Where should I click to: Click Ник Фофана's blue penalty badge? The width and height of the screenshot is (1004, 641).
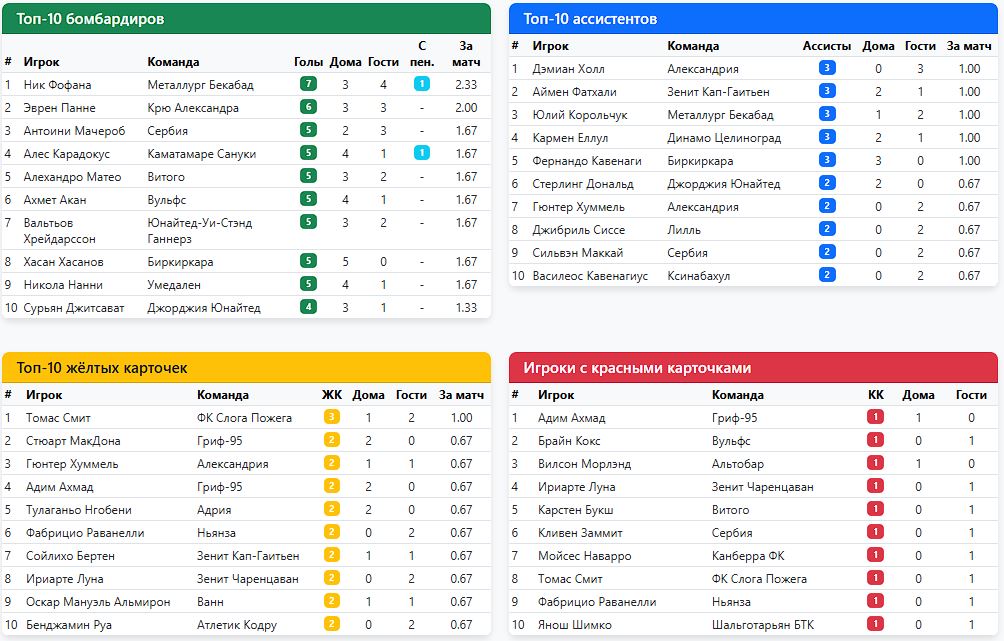tap(422, 84)
